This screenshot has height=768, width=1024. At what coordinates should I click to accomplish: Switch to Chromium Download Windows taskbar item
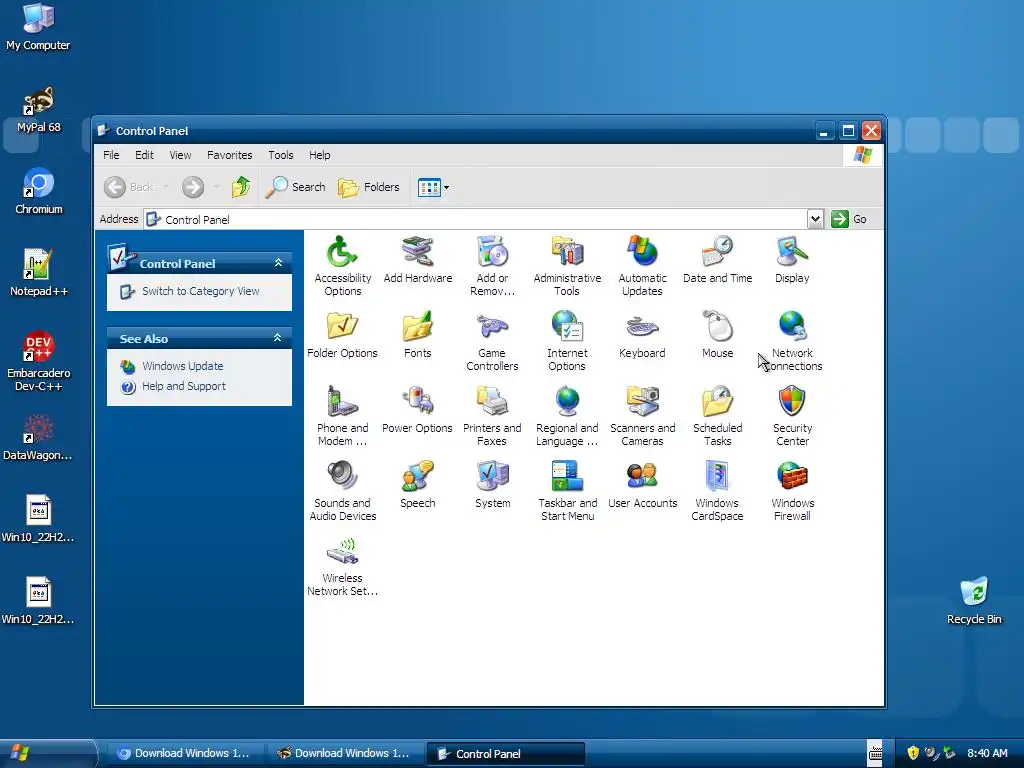pos(184,754)
